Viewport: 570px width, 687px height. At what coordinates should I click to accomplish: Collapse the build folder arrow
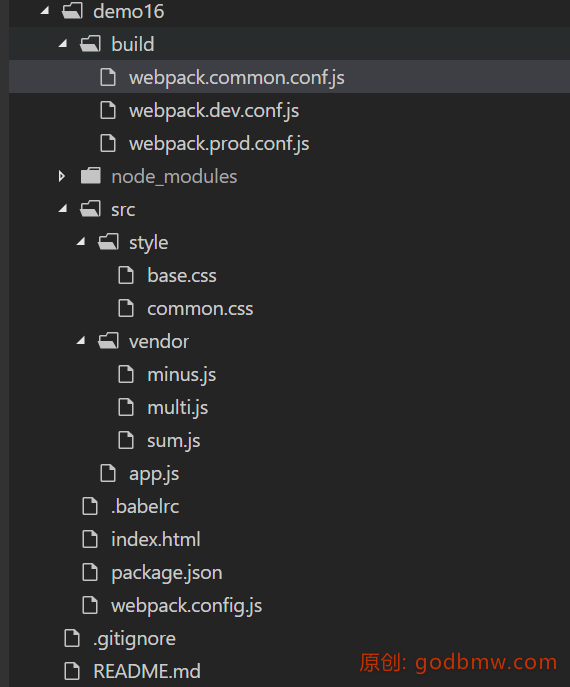63,44
